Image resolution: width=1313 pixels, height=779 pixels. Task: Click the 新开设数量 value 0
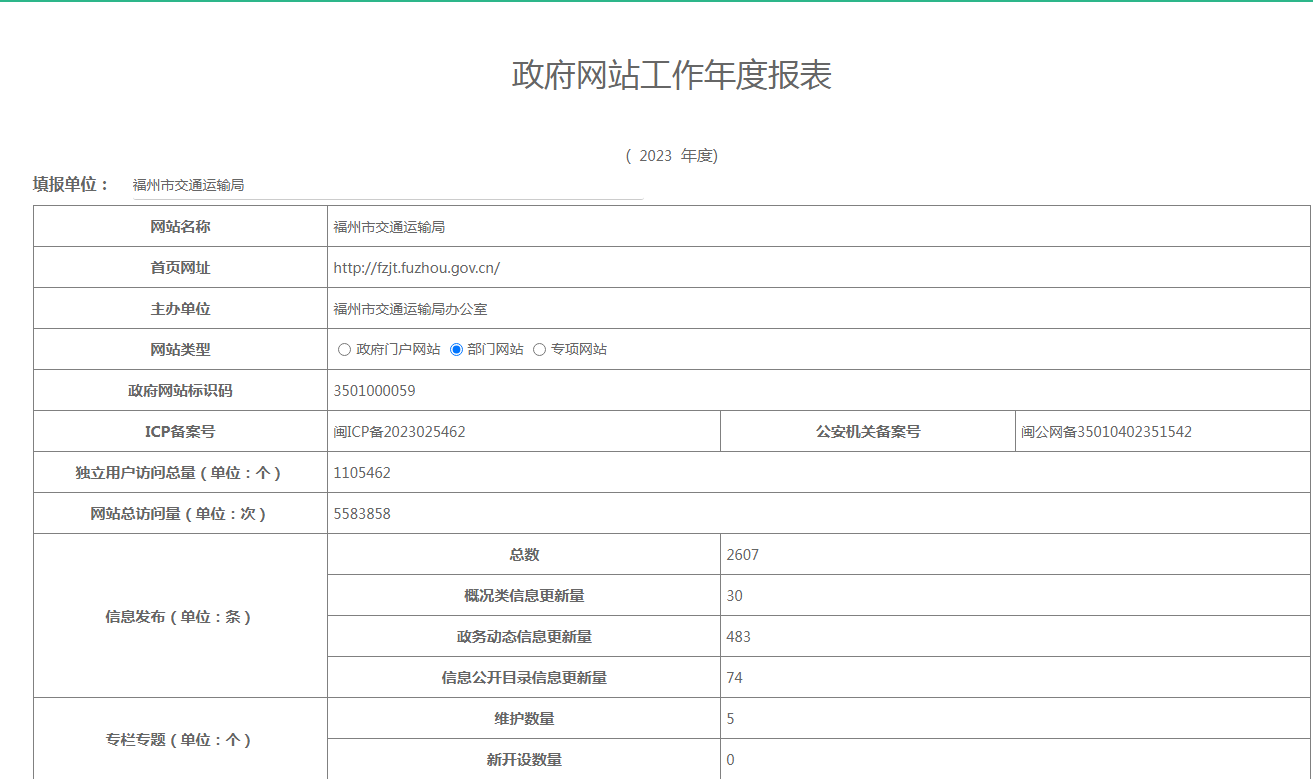731,760
